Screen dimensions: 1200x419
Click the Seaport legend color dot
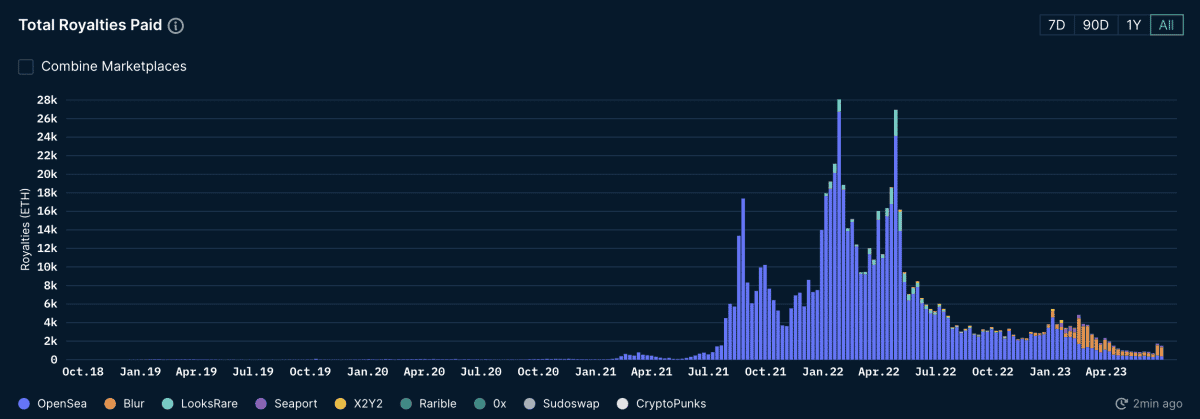(x=263, y=403)
